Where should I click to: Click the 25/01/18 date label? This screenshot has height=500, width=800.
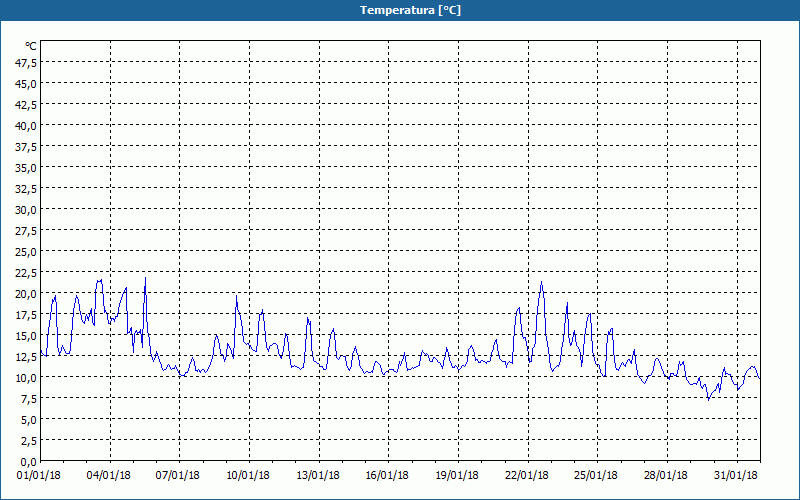[596, 476]
